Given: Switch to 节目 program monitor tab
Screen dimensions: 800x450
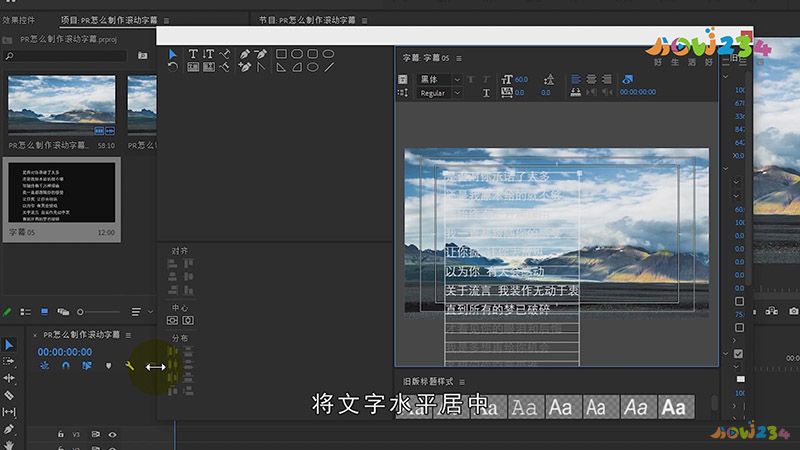Looking at the screenshot, I should click(x=307, y=20).
